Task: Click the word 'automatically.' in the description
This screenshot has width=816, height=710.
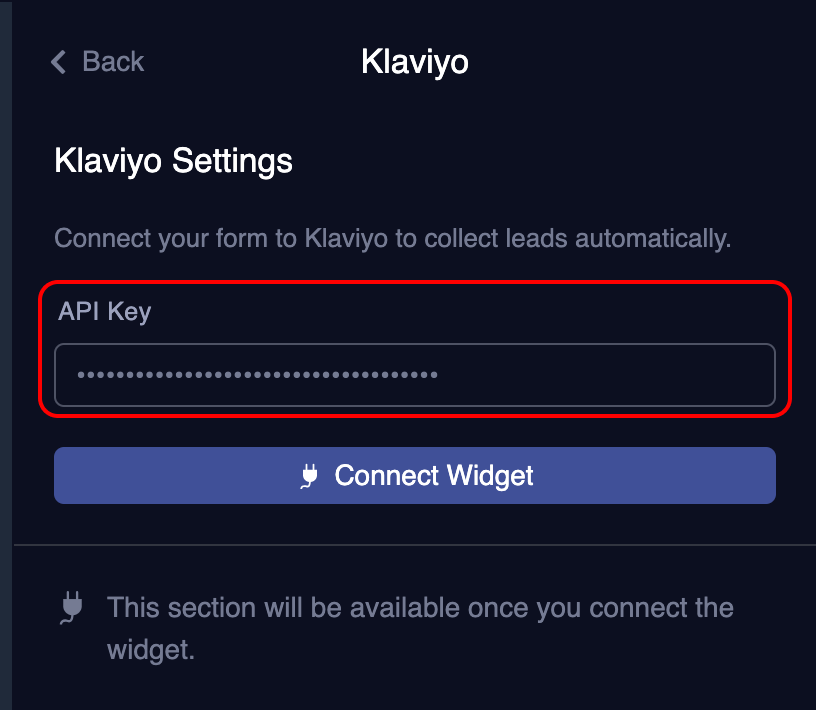Action: click(653, 239)
